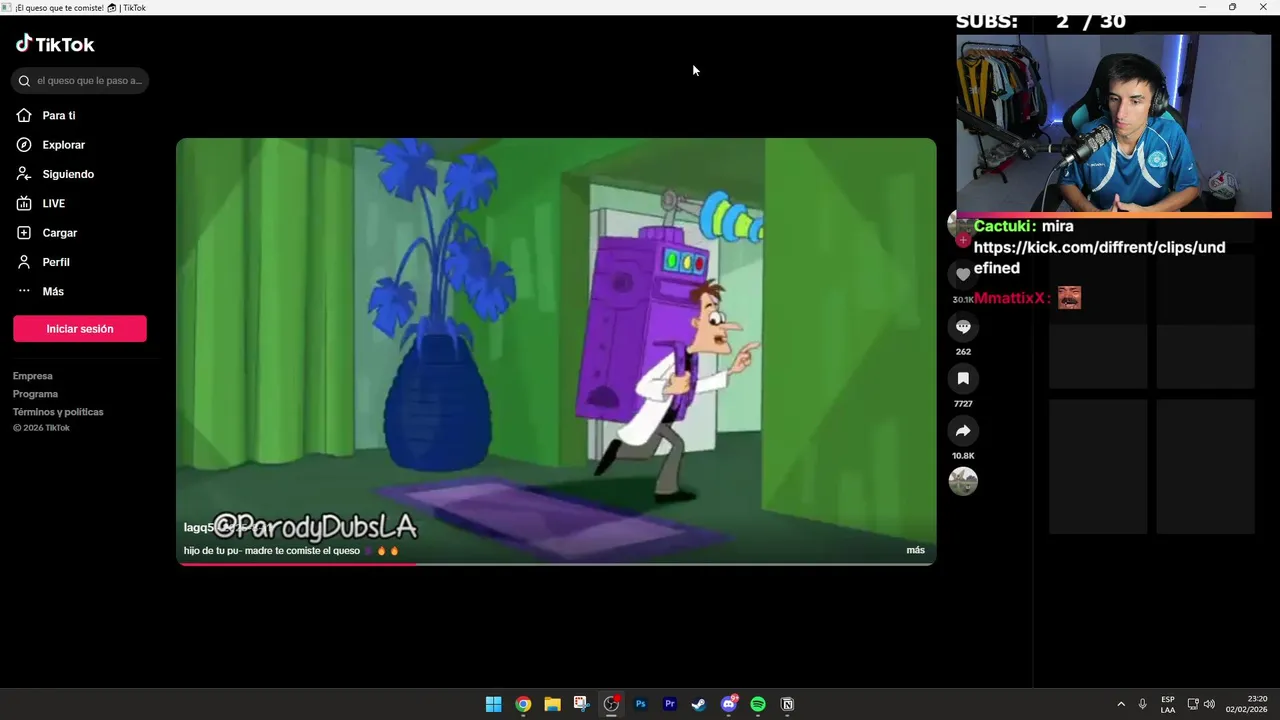Click the emote in MmattixX's message
This screenshot has width=1280, height=720.
[1069, 298]
